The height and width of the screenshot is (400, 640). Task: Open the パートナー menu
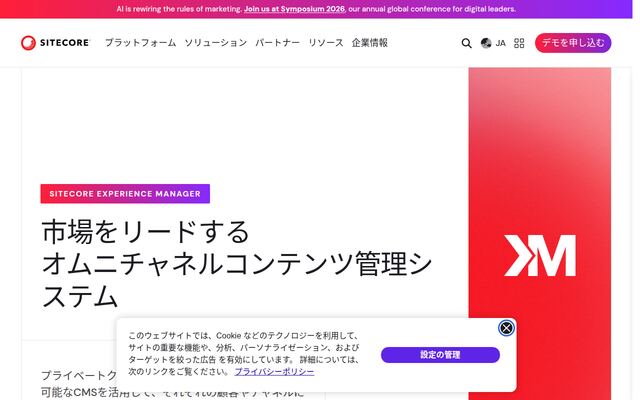(278, 42)
